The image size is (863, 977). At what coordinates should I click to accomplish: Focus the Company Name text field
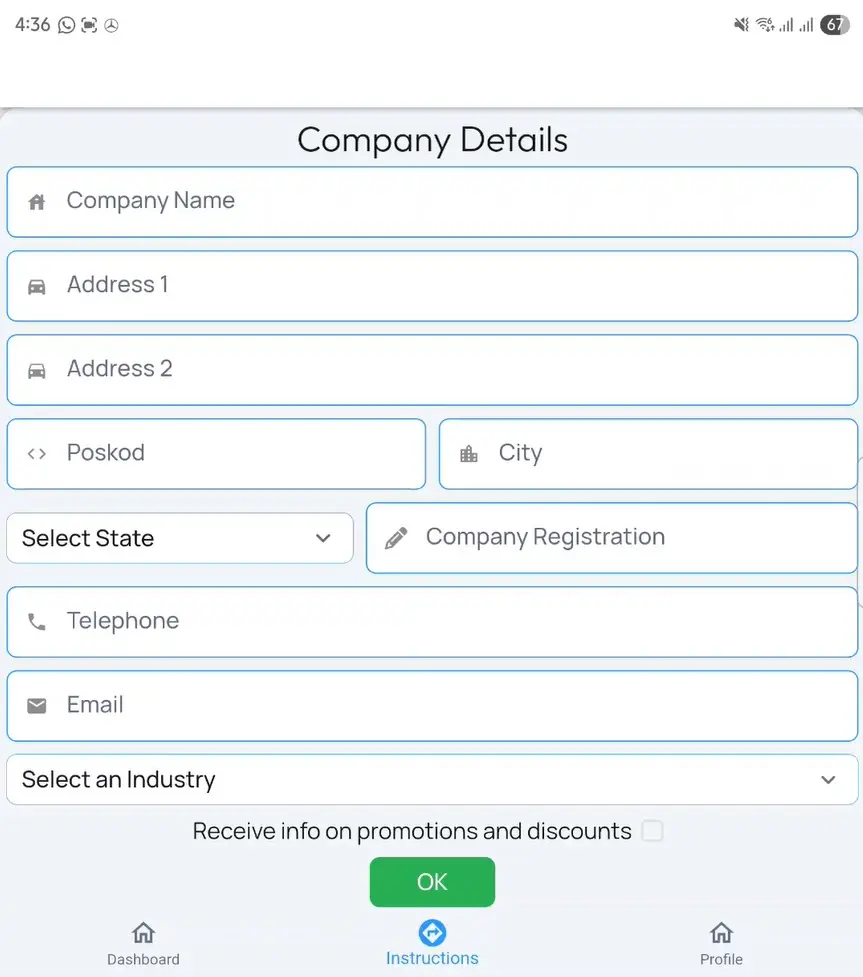click(450, 201)
